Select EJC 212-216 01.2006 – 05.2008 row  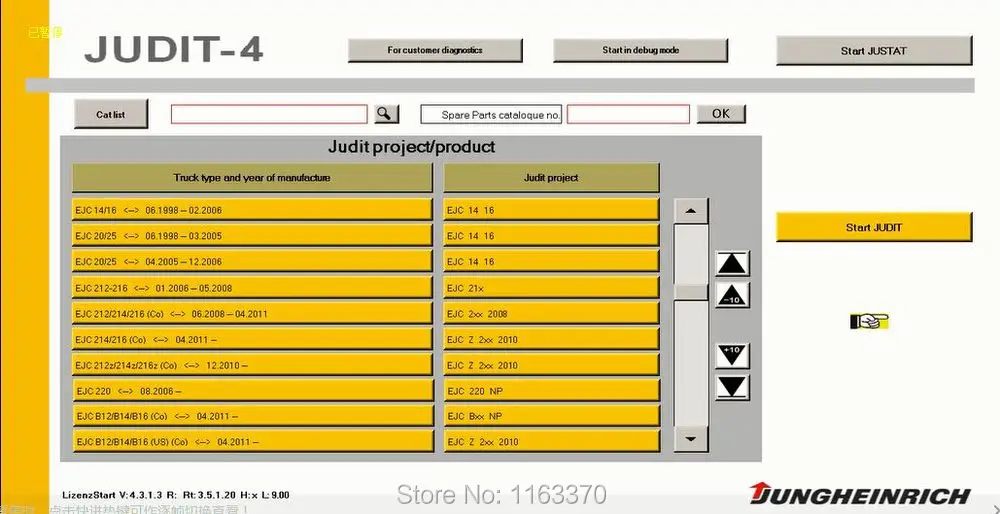click(x=252, y=288)
